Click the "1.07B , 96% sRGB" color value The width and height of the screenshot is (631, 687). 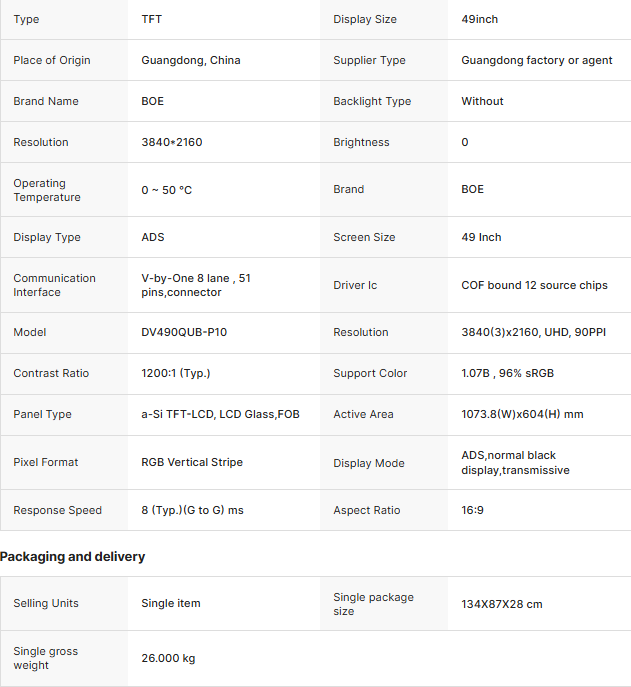[x=507, y=373]
